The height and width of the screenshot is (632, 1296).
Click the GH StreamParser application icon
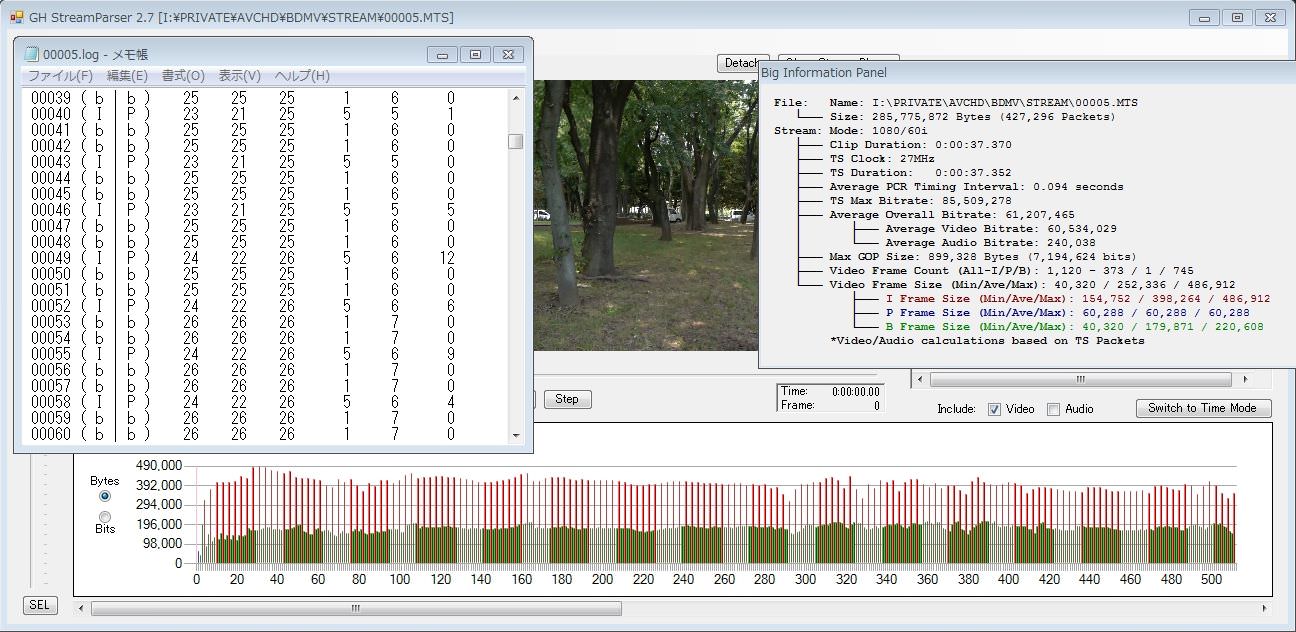[16, 17]
